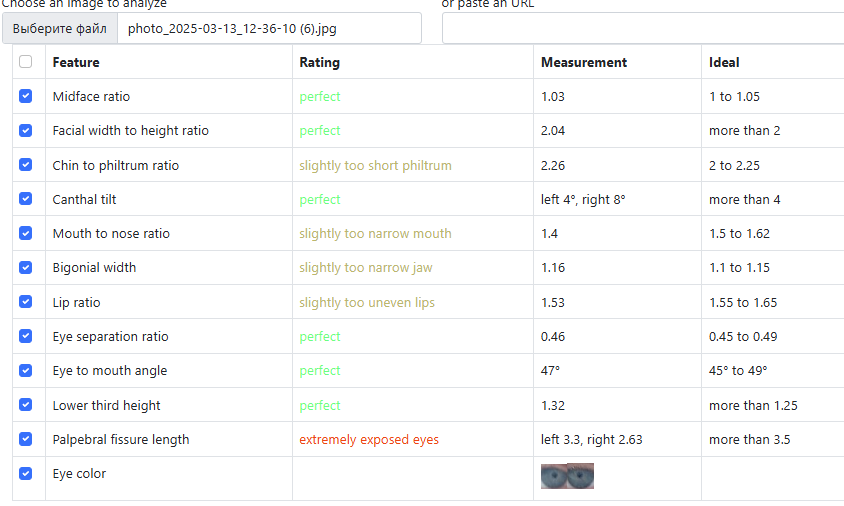Click the measurement value 1.53

point(553,303)
